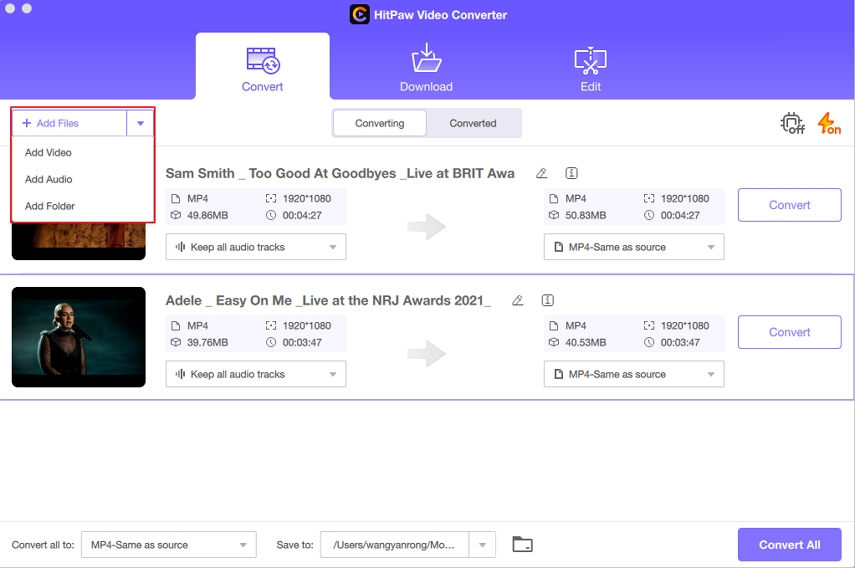Click the 49.86MB source size value
This screenshot has height=568, width=855.
tap(207, 215)
